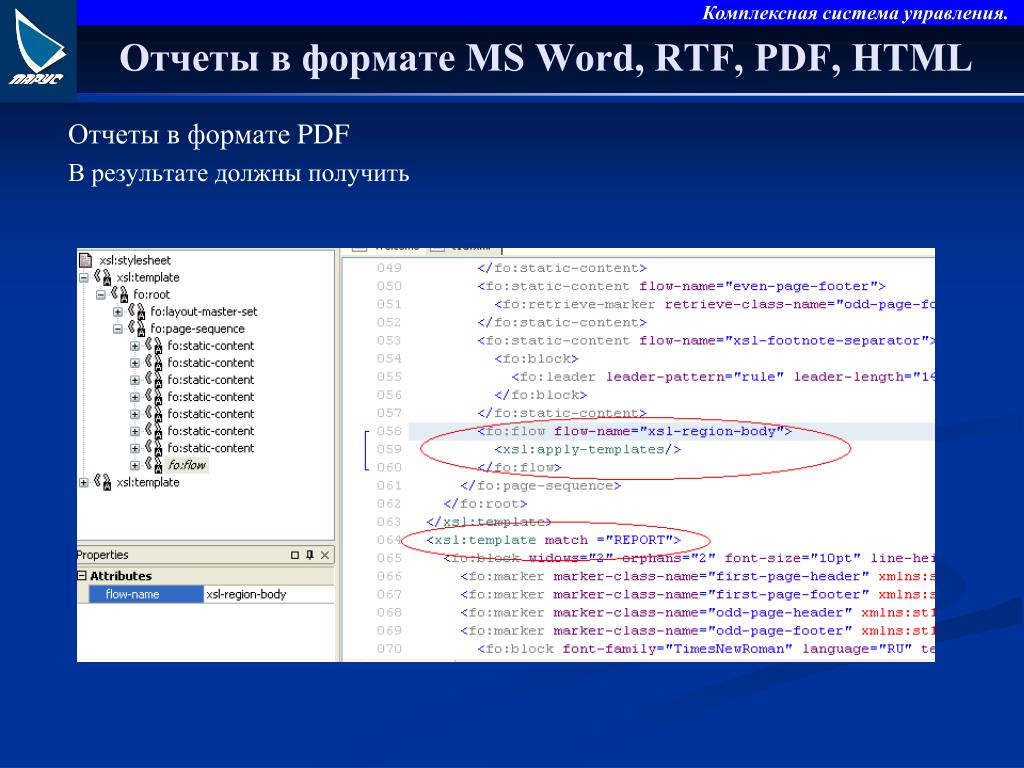This screenshot has width=1024, height=768.
Task: Select xsl:stylesheet in the outline tree
Action: [x=135, y=260]
